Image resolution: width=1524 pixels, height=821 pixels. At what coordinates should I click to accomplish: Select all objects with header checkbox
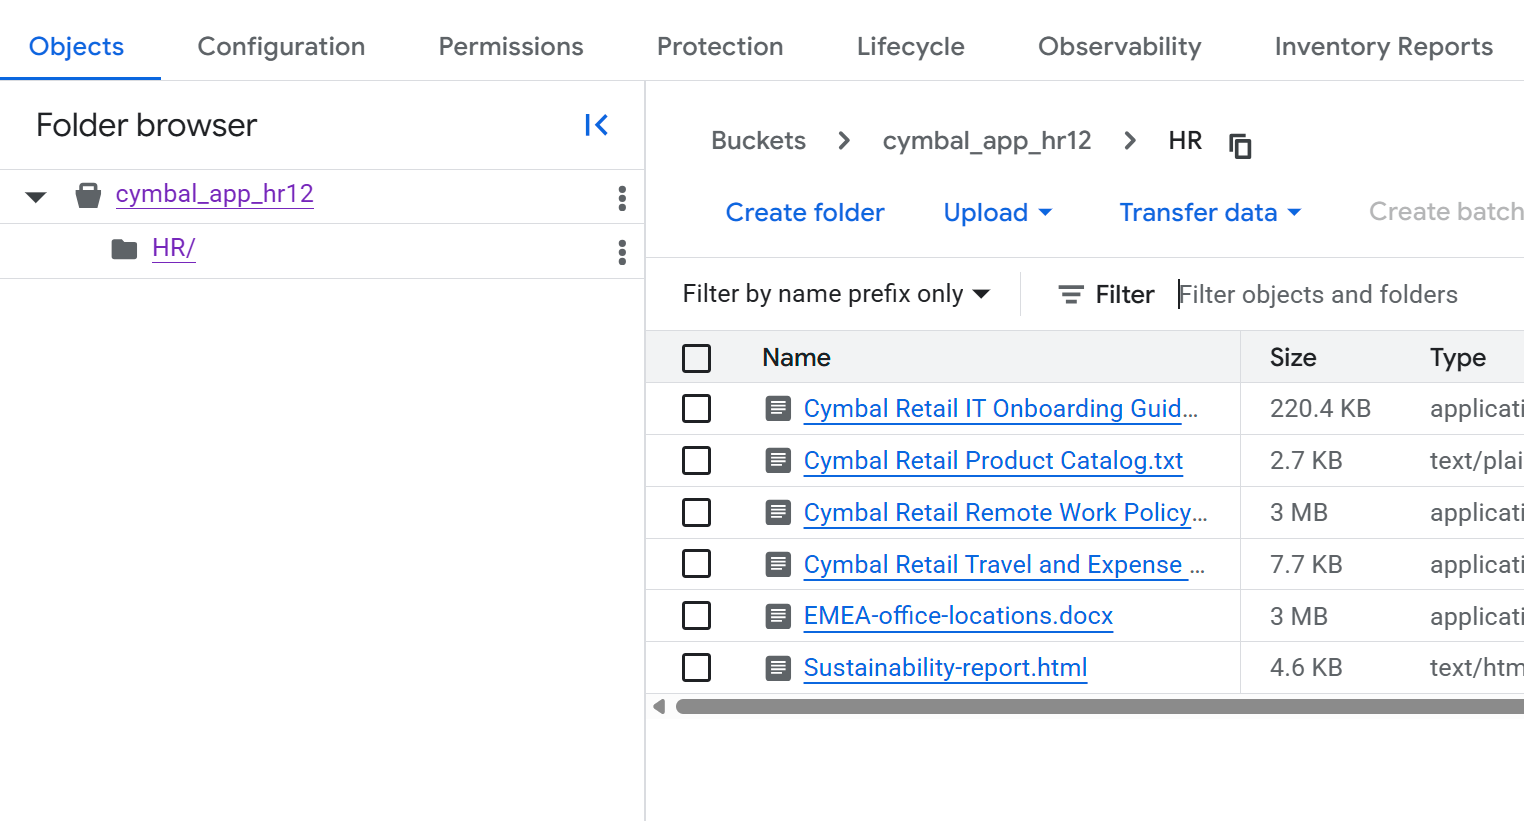coord(696,358)
